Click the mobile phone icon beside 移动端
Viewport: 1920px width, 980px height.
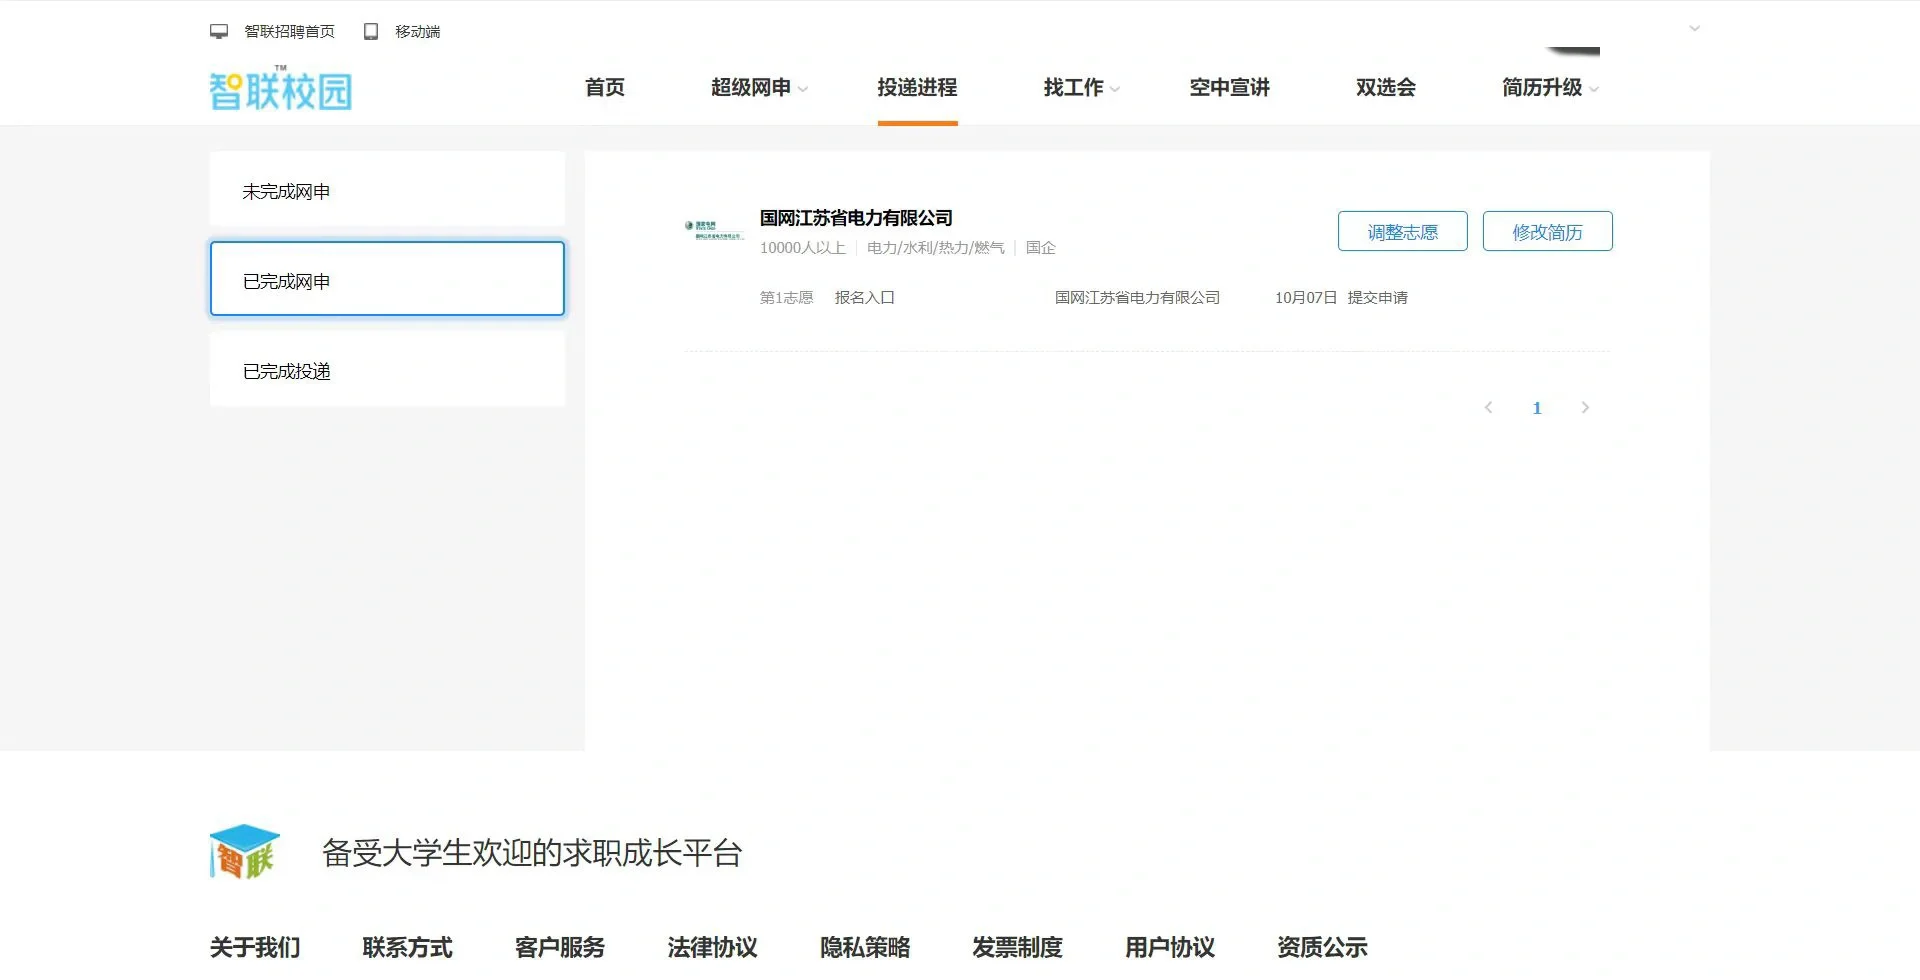[x=371, y=32]
